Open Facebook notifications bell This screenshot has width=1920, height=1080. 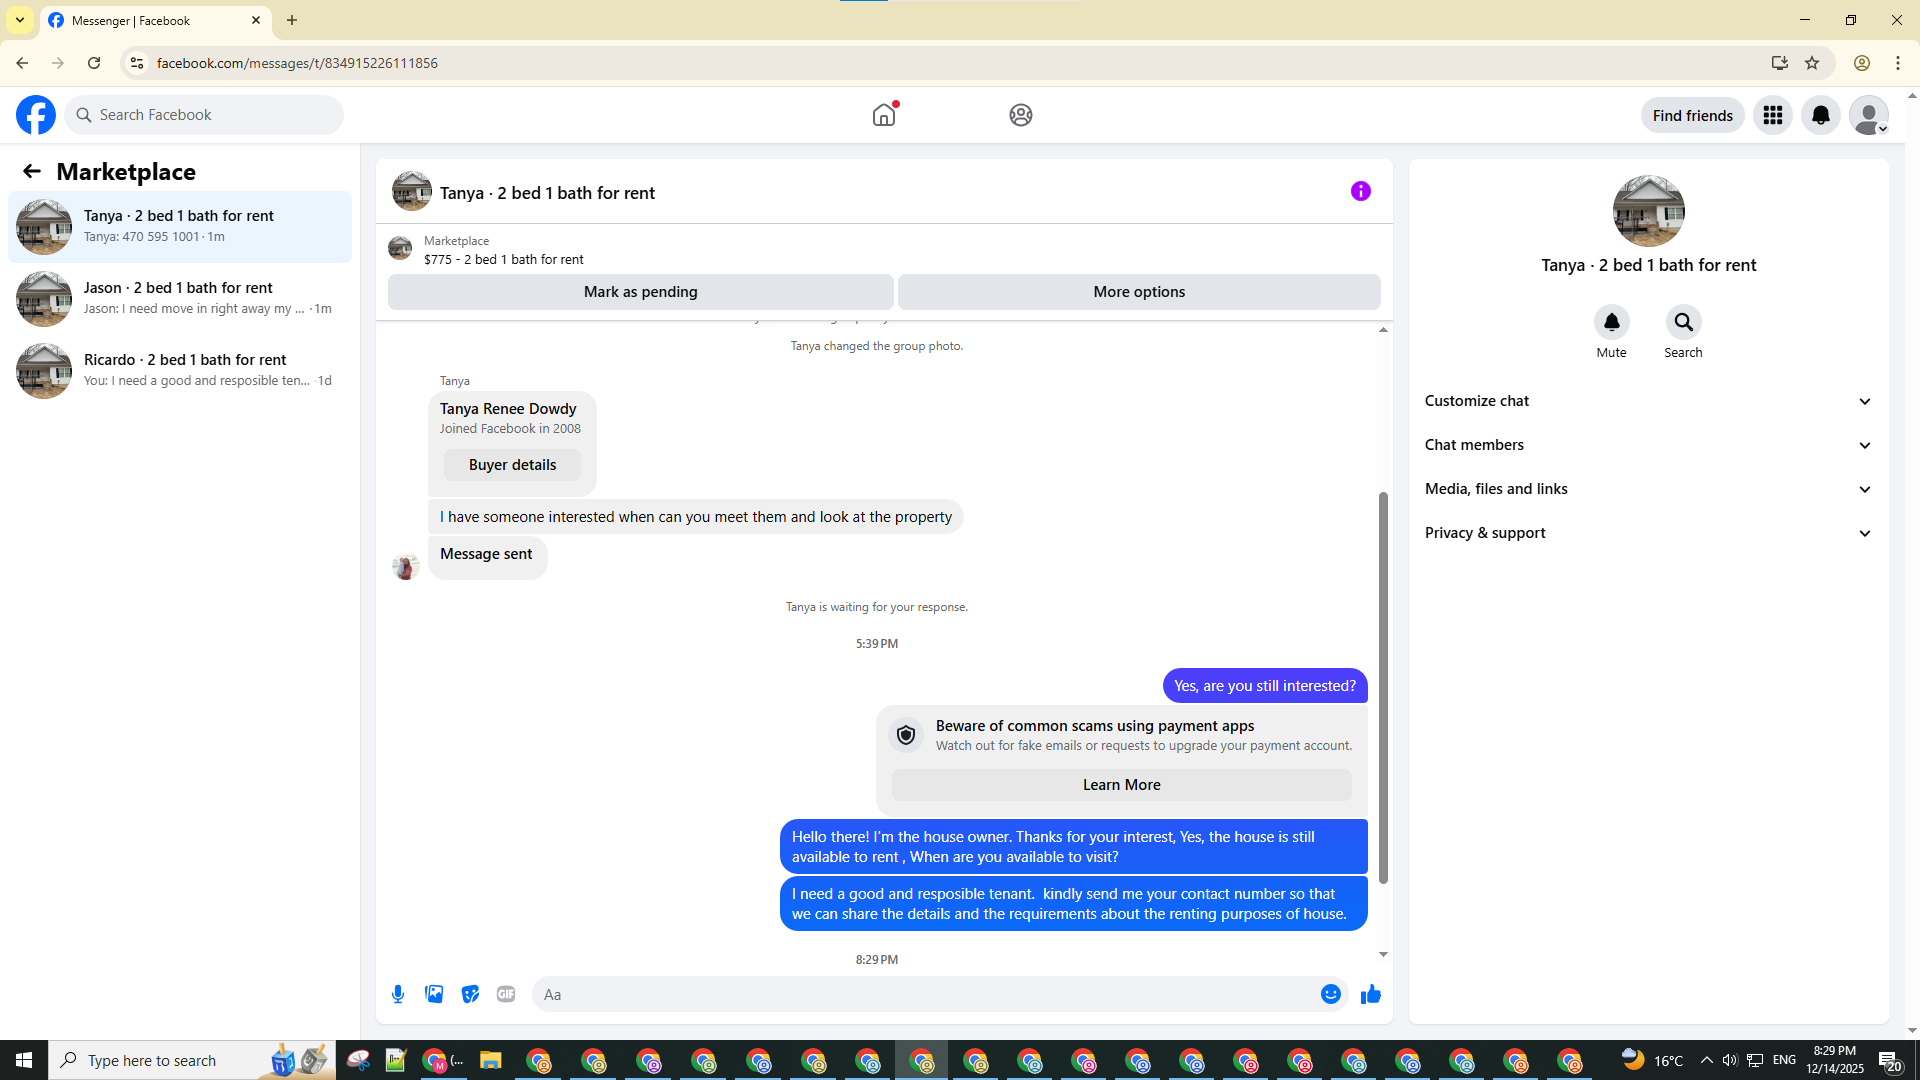coord(1820,115)
